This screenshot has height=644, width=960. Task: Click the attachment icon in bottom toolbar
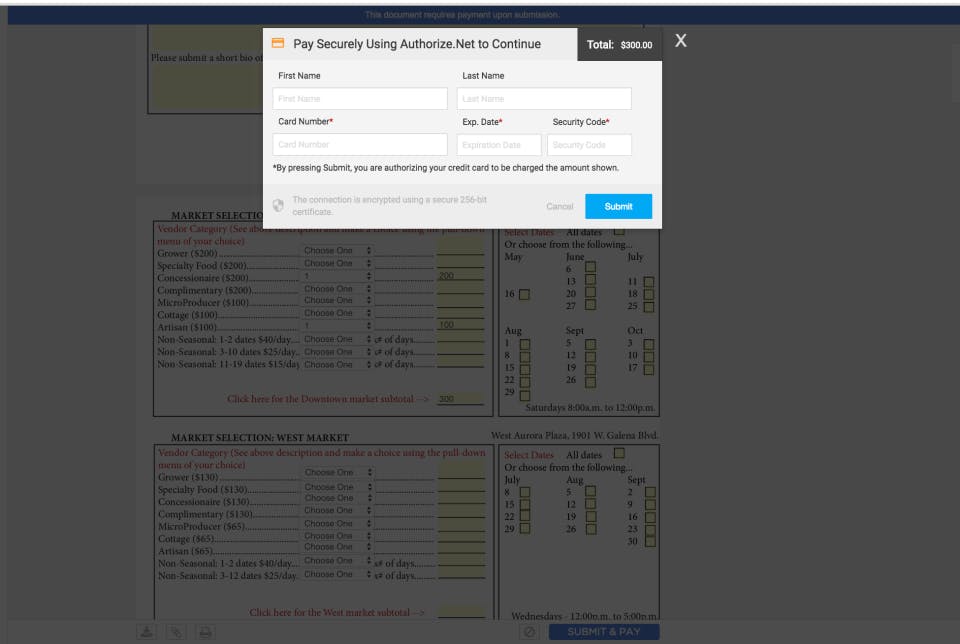(176, 632)
